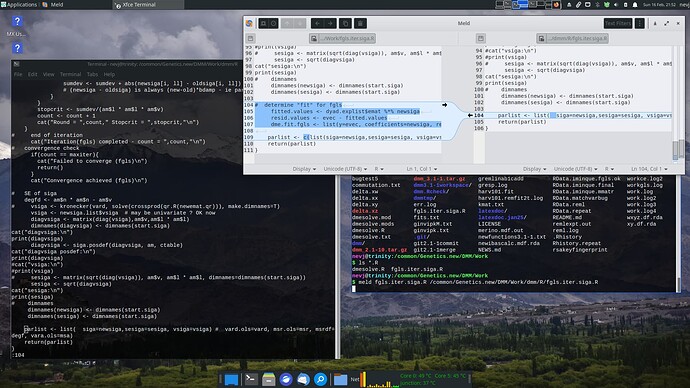Open the Tabs menu in the terminal window

pos(92,74)
